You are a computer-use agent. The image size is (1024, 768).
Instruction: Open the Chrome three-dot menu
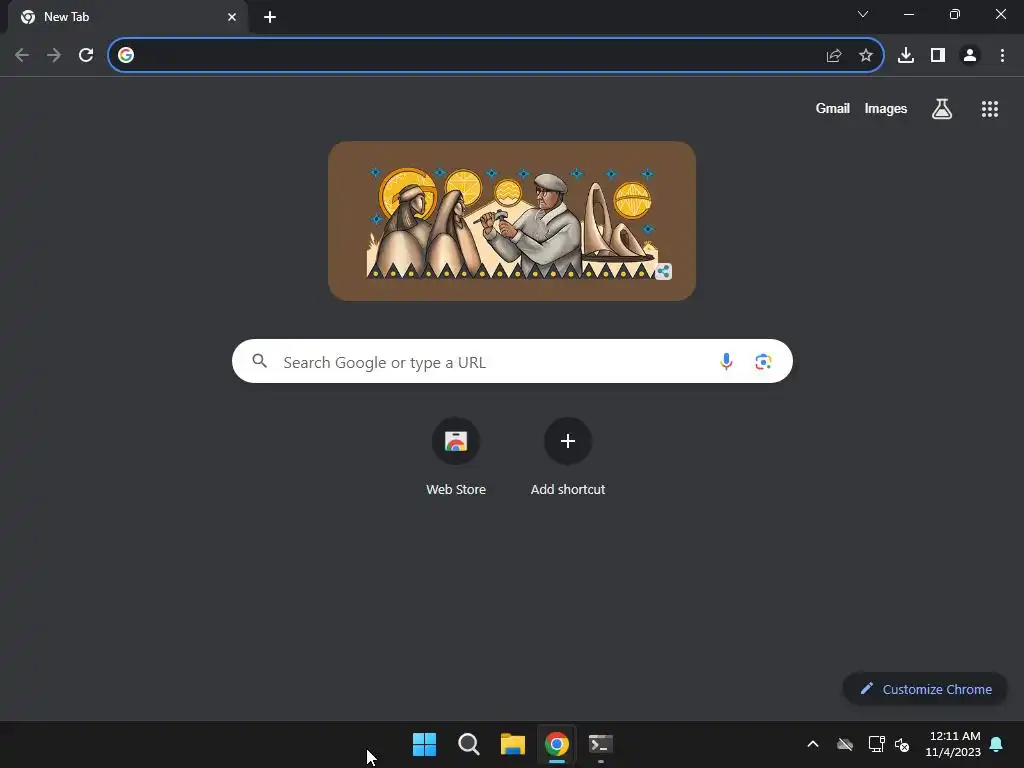click(x=1002, y=56)
